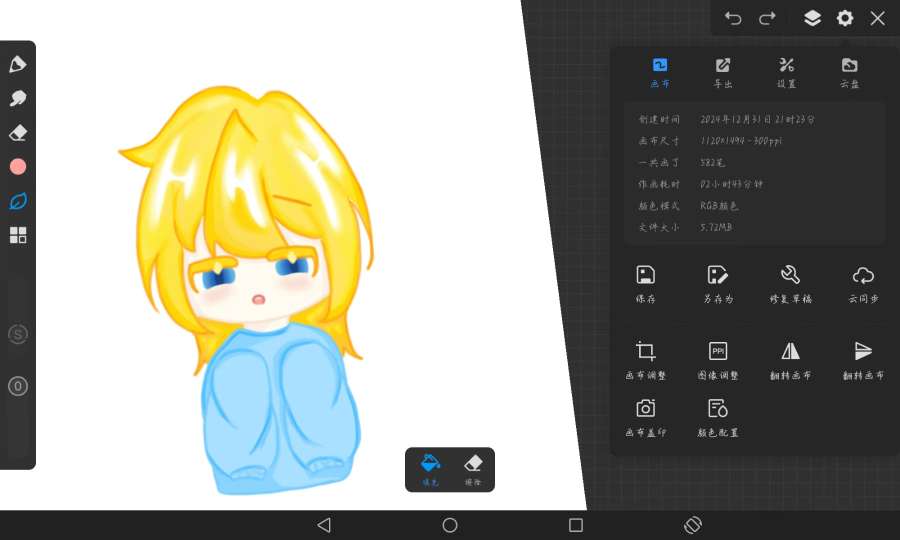This screenshot has height=540, width=900.
Task: Select the blue leaf-shaped fill tool
Action: click(x=18, y=201)
